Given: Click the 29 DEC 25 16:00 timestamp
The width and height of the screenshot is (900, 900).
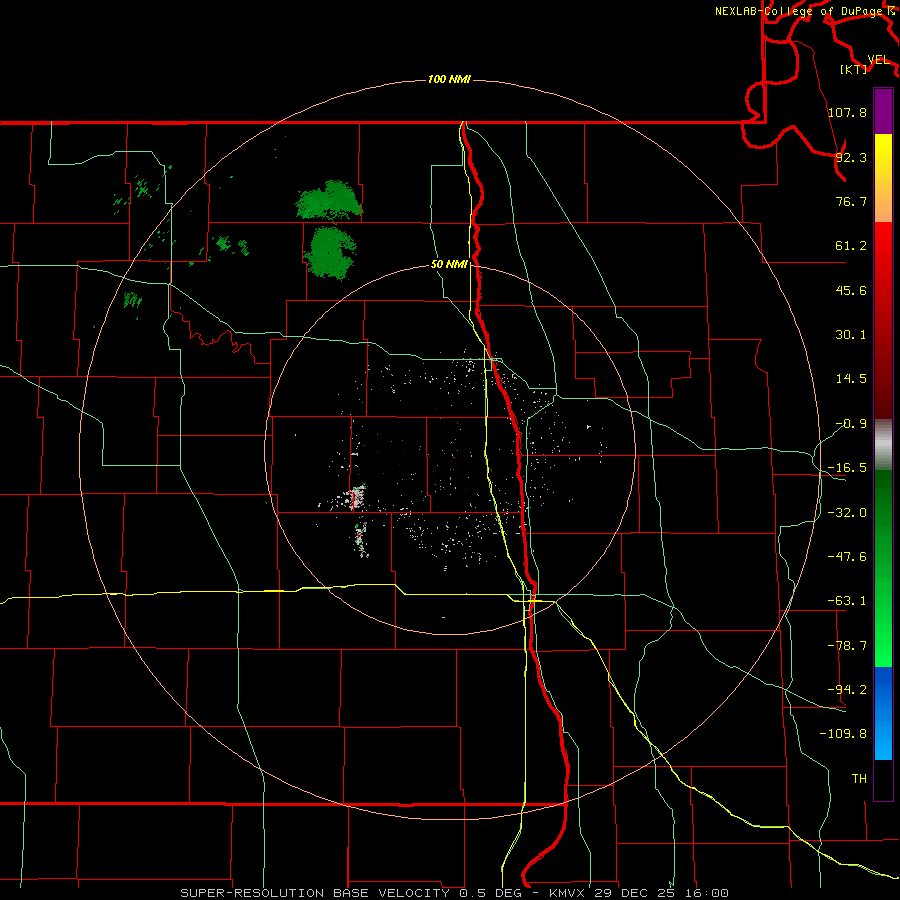Looking at the screenshot, I should tap(661, 893).
